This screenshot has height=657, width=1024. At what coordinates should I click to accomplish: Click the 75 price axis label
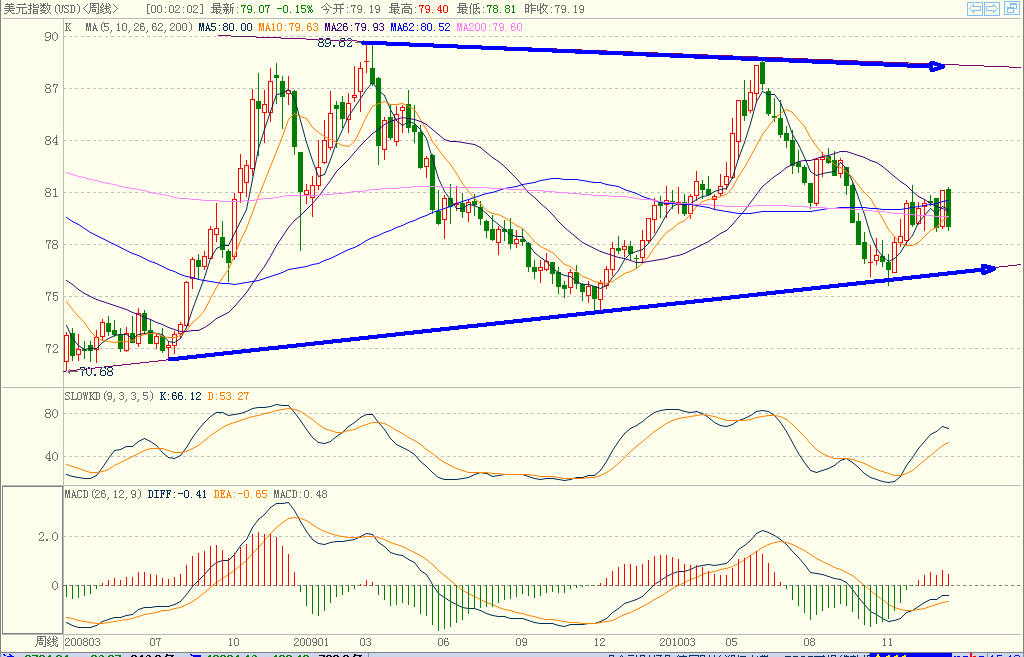[x=51, y=296]
